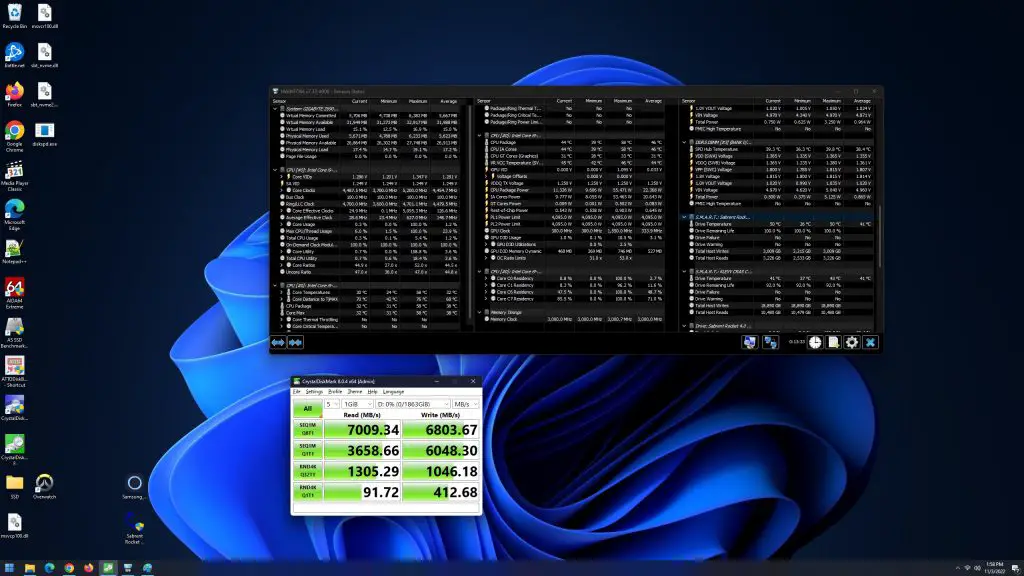Select the CPU Package Power sensor row

pos(575,190)
